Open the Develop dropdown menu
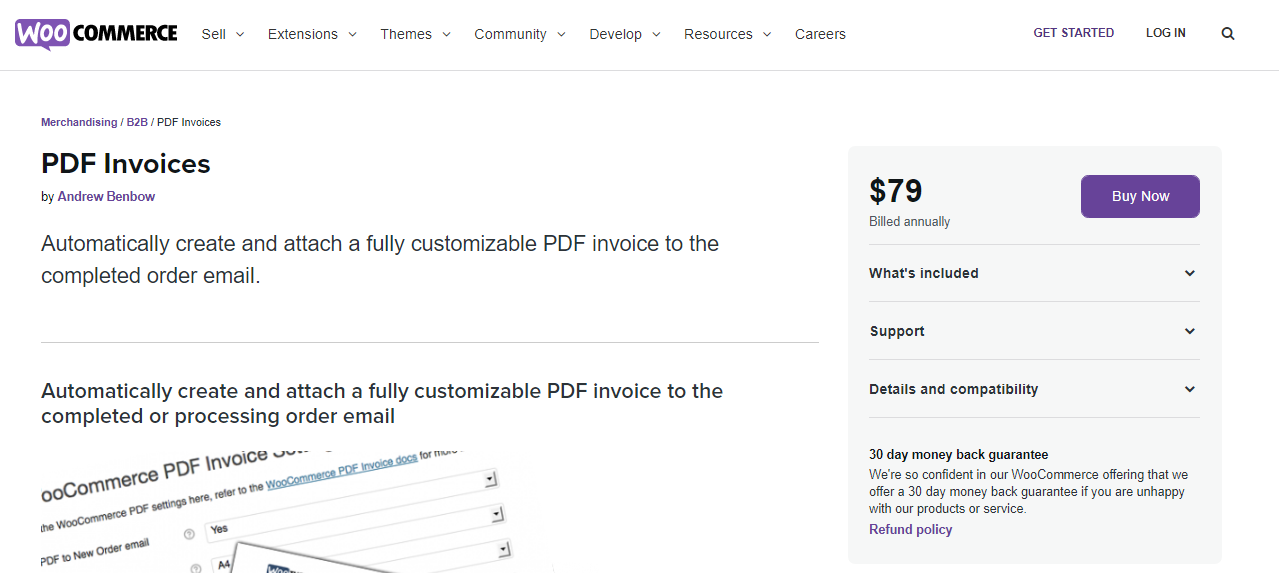Screen dimensions: 1279x573 (x=624, y=34)
